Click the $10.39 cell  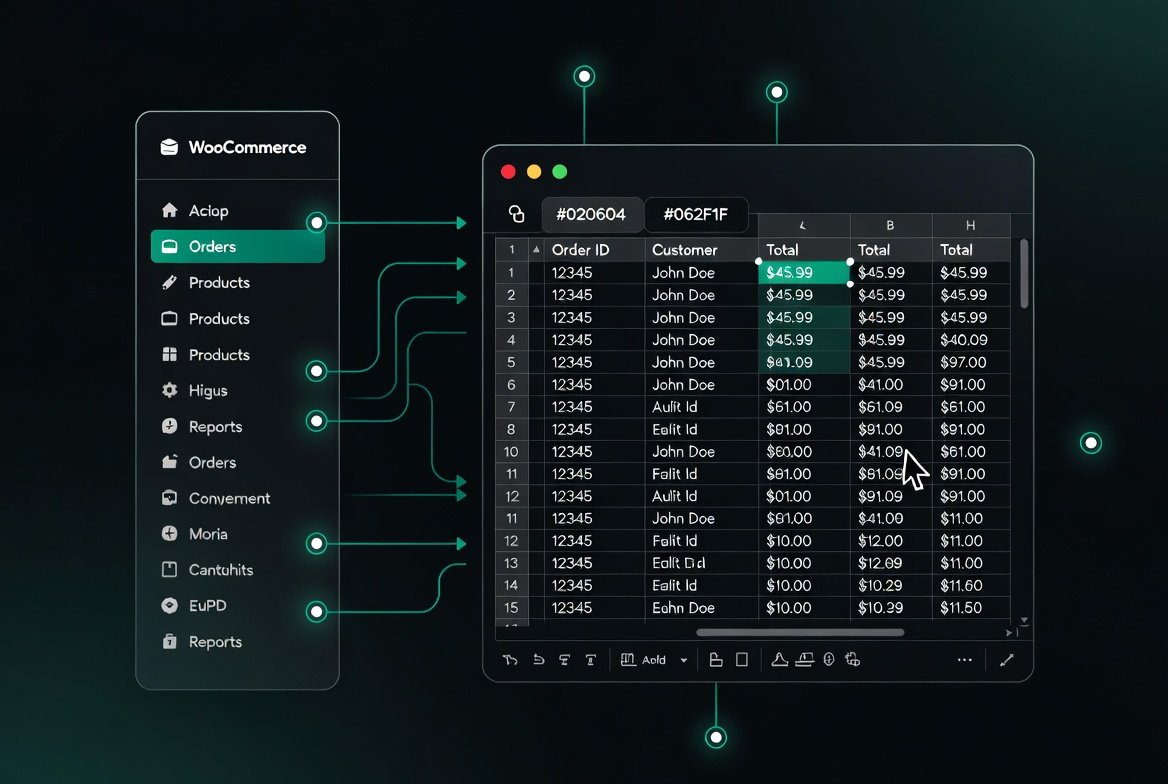890,608
